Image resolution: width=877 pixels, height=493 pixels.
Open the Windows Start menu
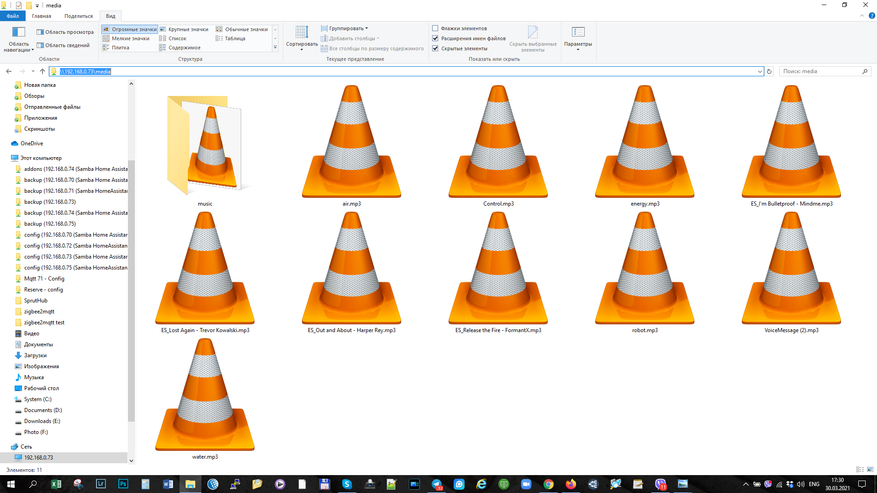[10, 484]
